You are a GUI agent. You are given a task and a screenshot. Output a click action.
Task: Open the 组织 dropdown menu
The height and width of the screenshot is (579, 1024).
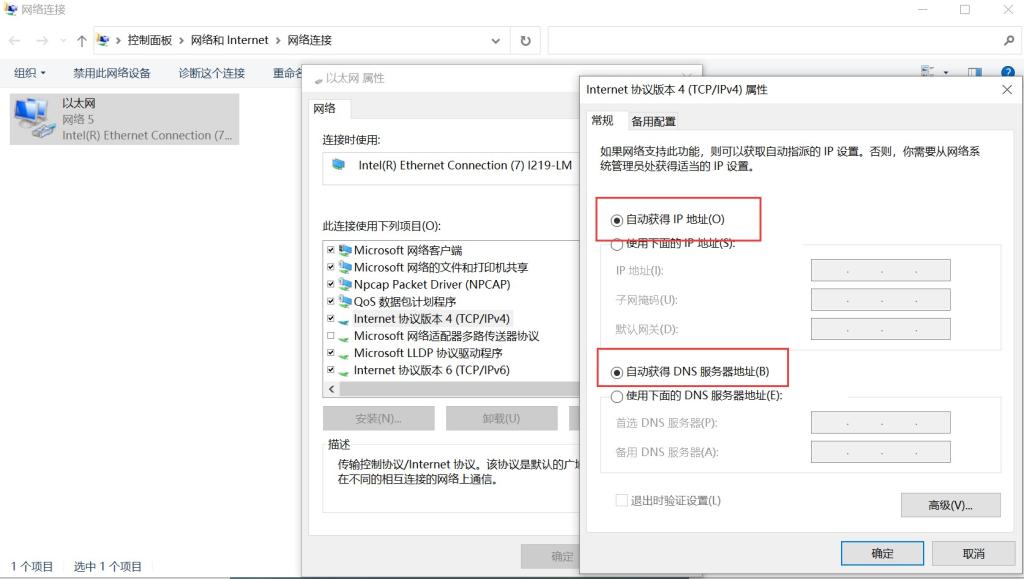[30, 73]
